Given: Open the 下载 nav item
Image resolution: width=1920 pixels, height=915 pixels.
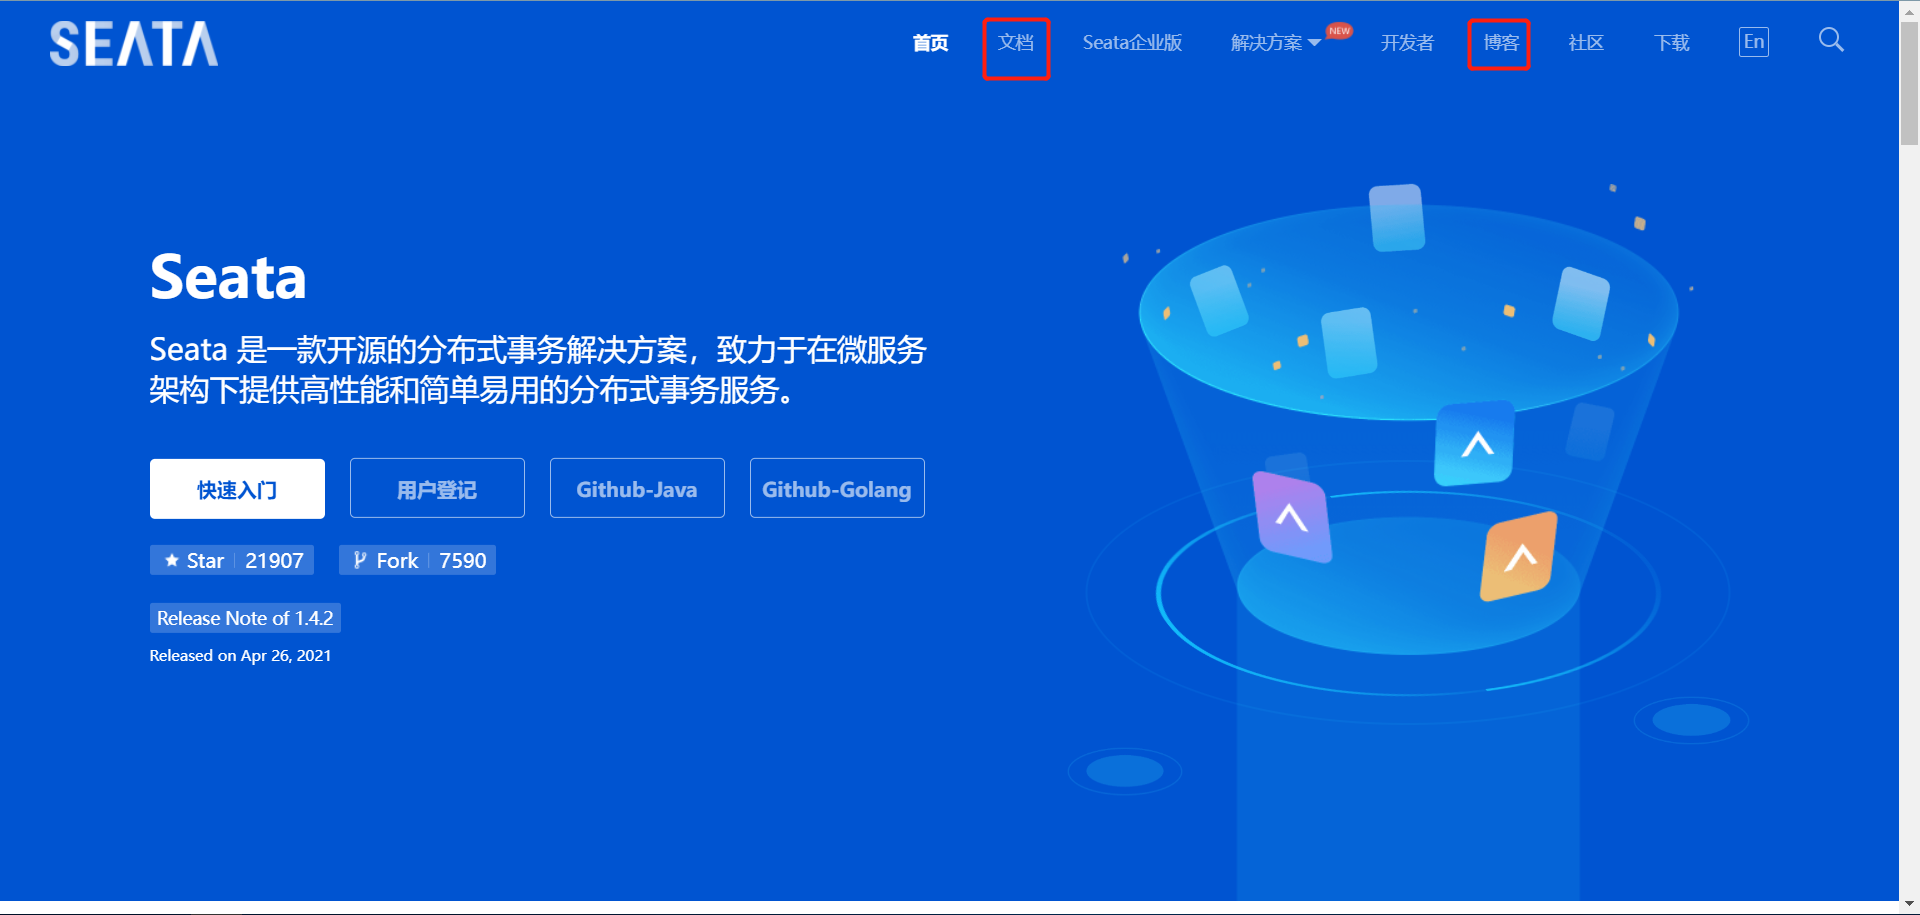Looking at the screenshot, I should [1672, 43].
